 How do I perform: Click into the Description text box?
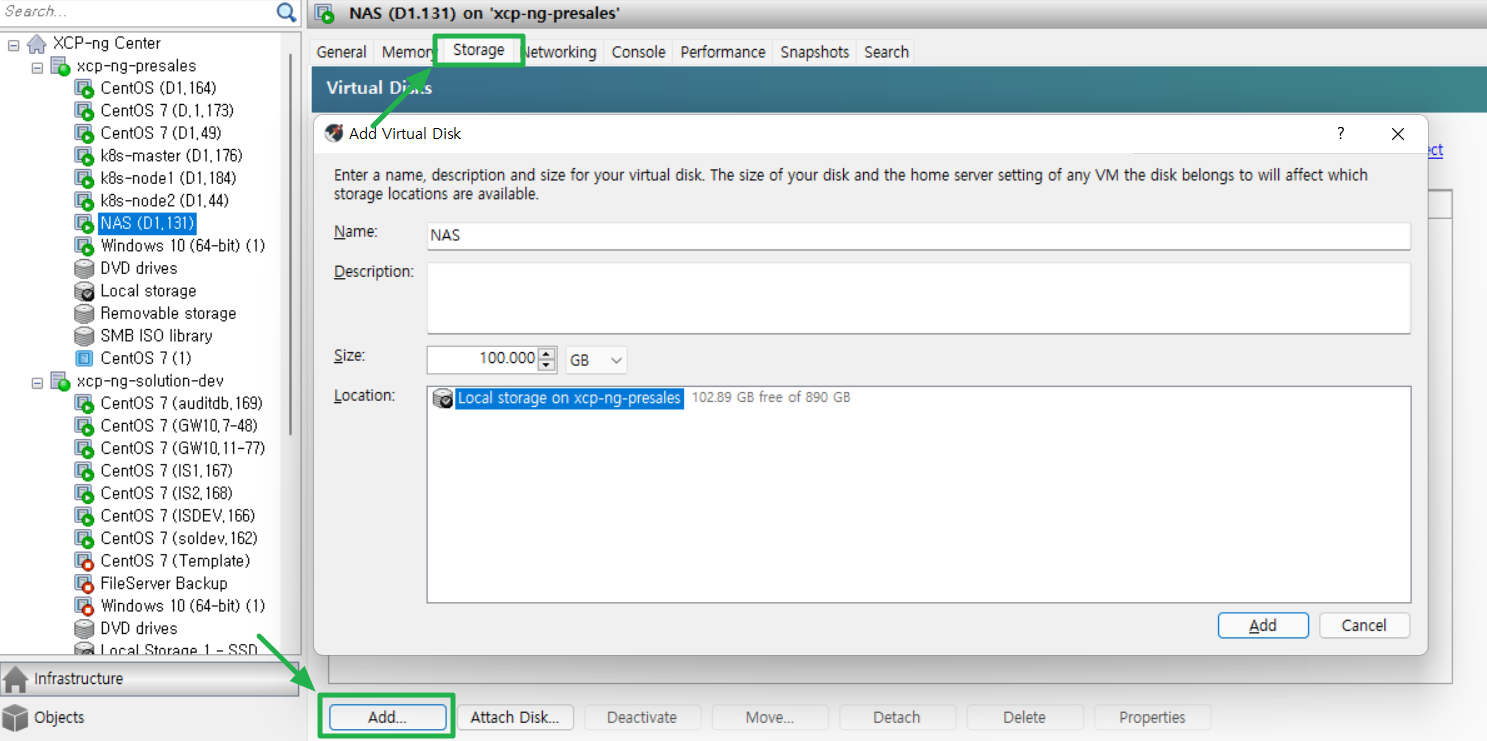tap(918, 297)
